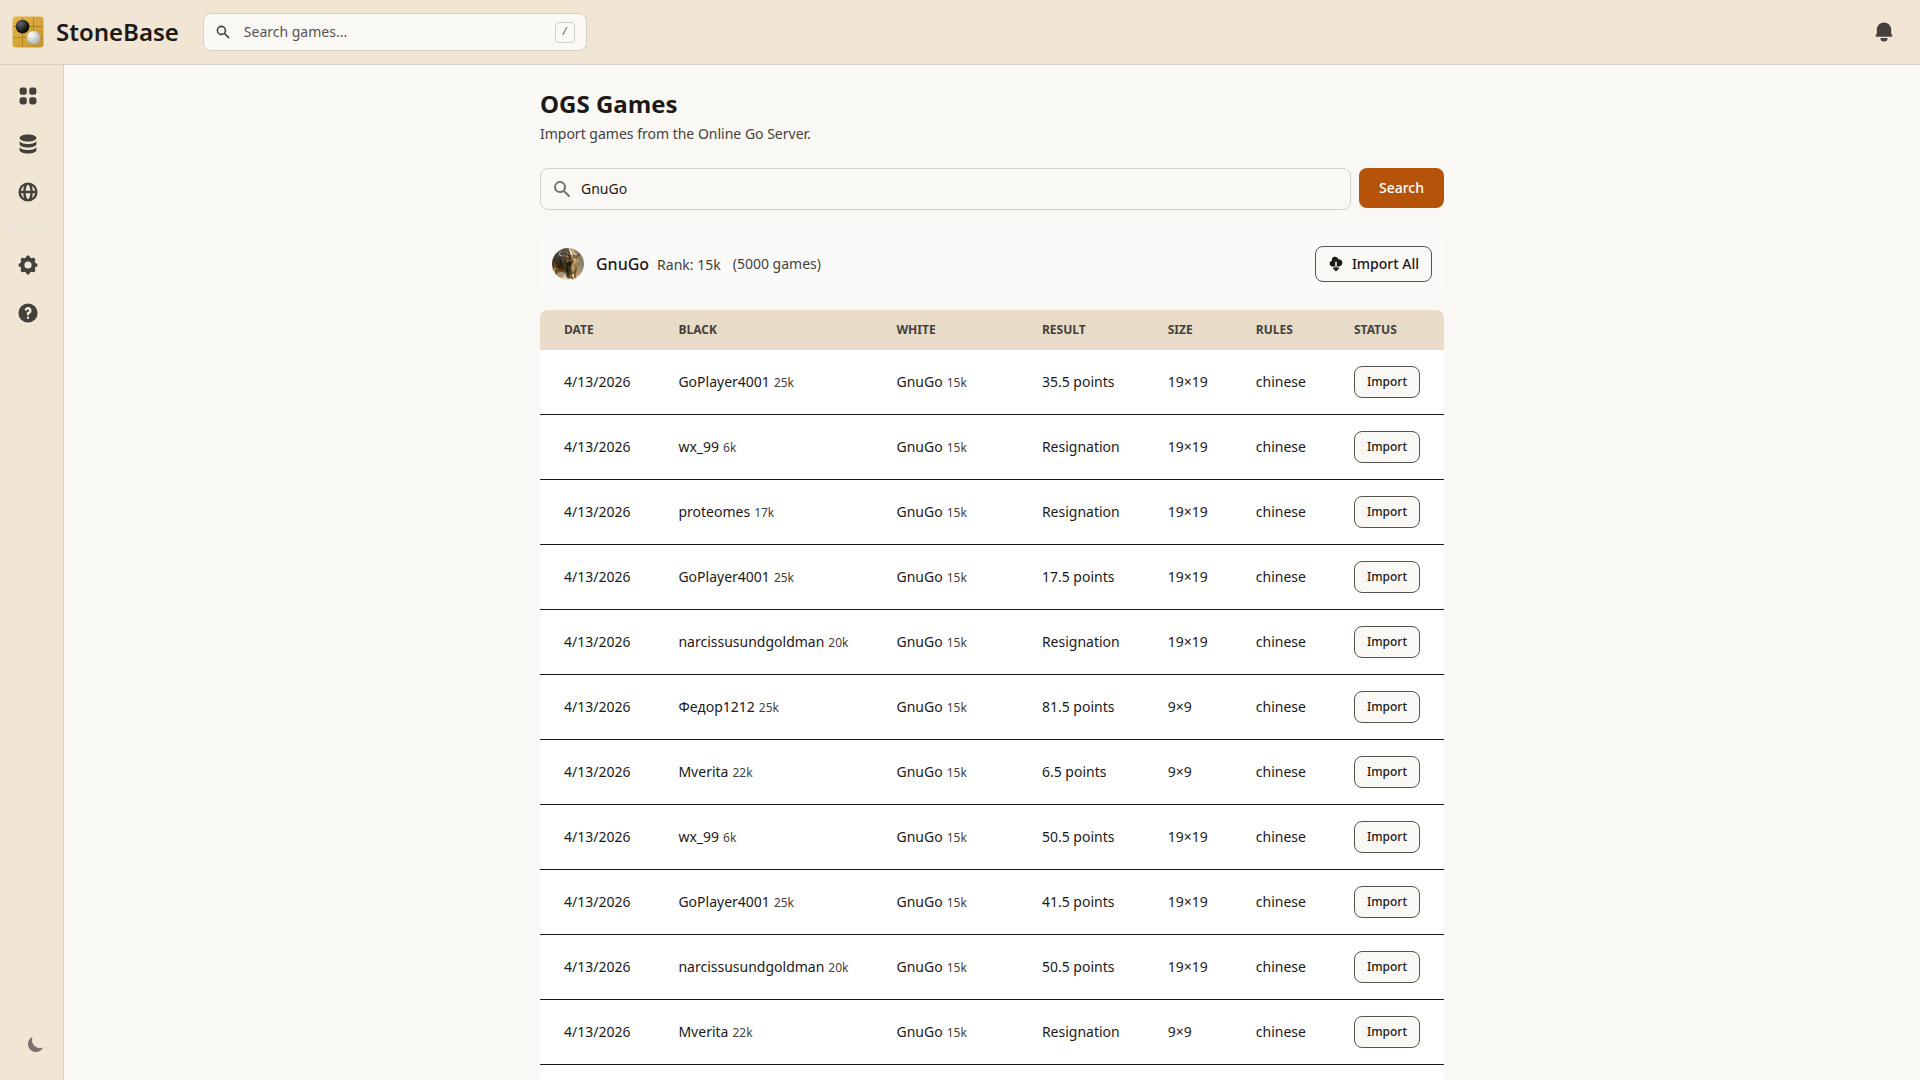Open the help question mark icon
The height and width of the screenshot is (1080, 1920).
28,313
